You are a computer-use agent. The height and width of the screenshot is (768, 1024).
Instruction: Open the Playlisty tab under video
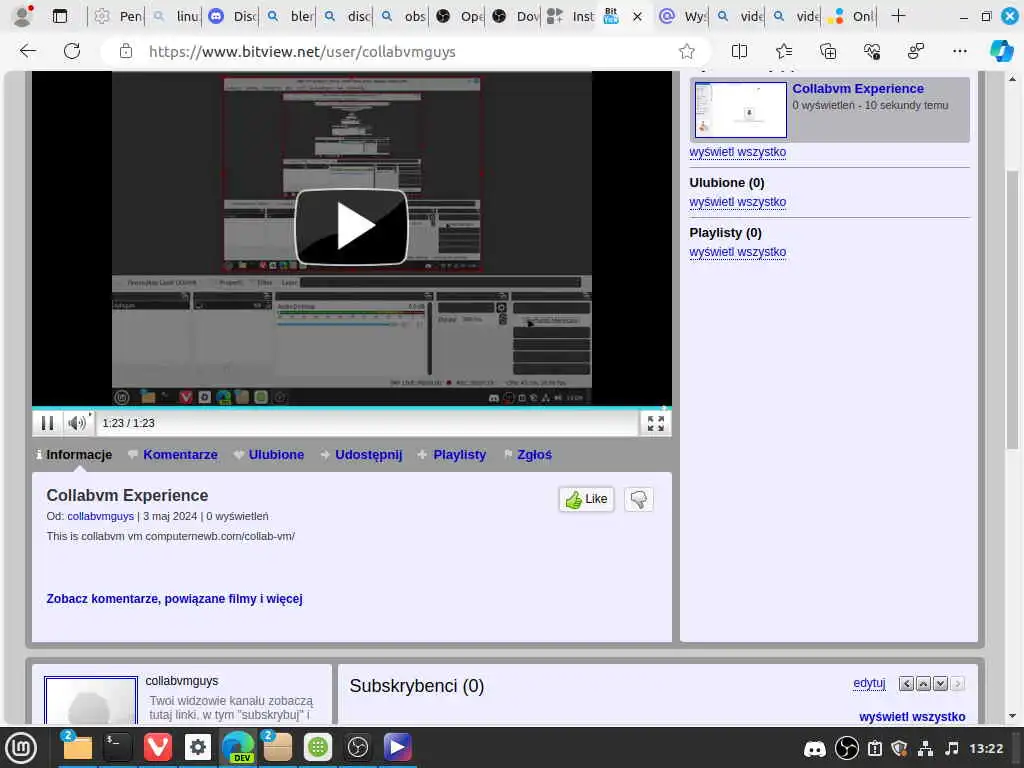pos(460,455)
